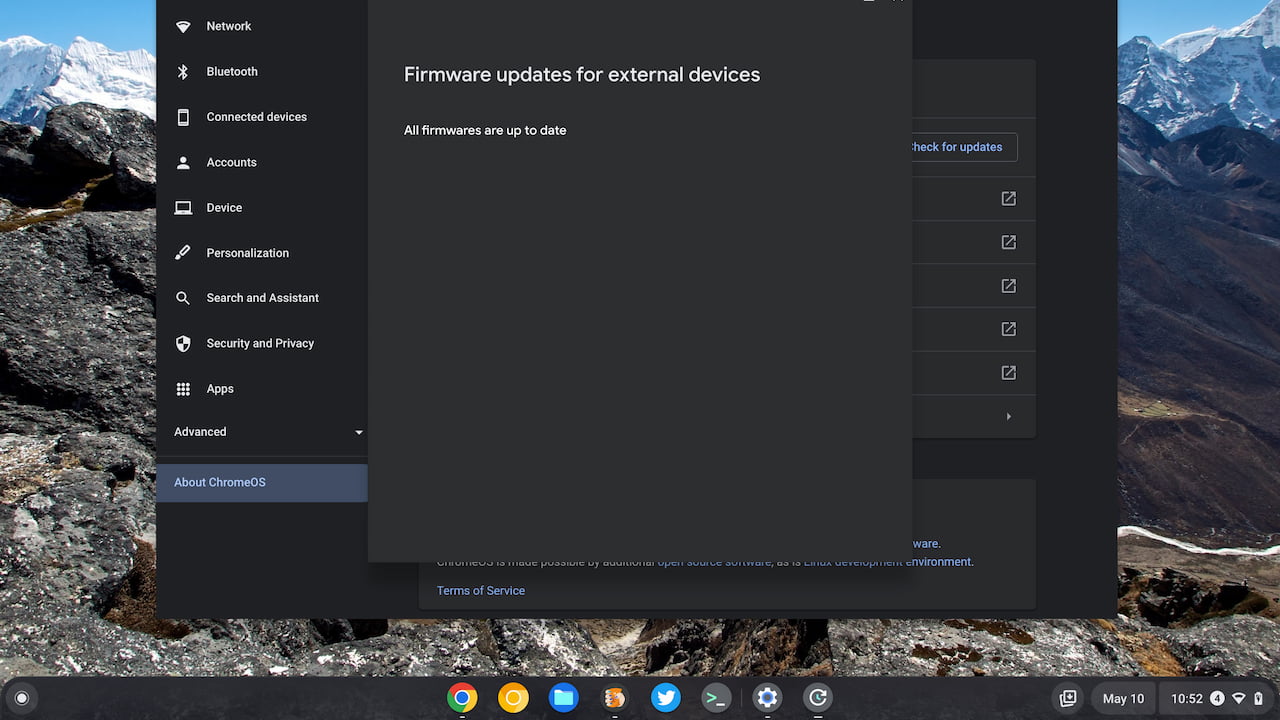Expand the row with the right chevron arrow

tap(1008, 416)
